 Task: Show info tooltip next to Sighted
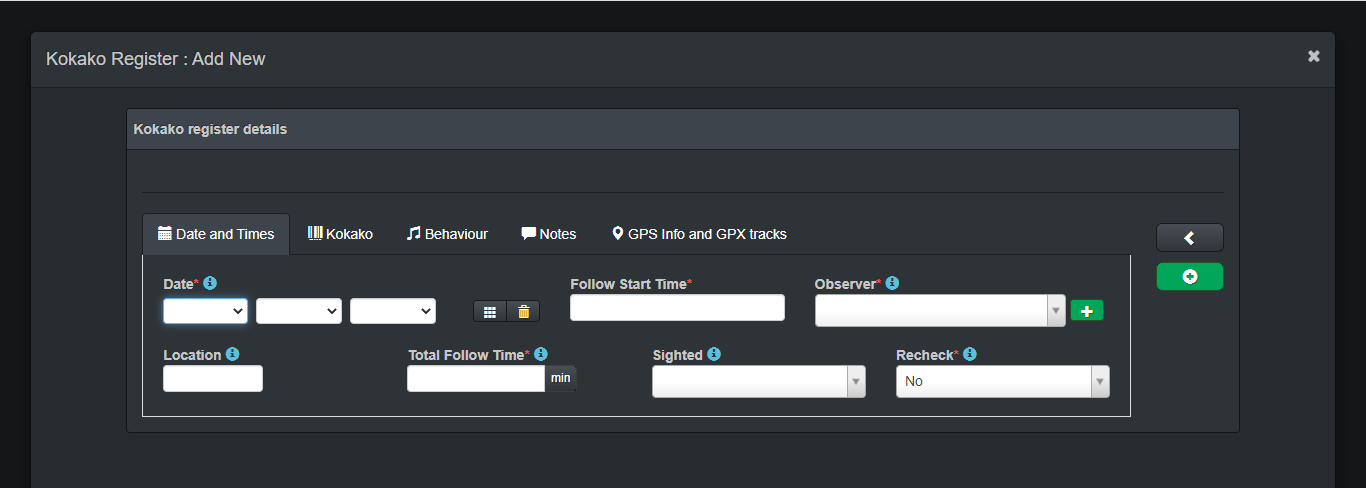[x=714, y=354]
